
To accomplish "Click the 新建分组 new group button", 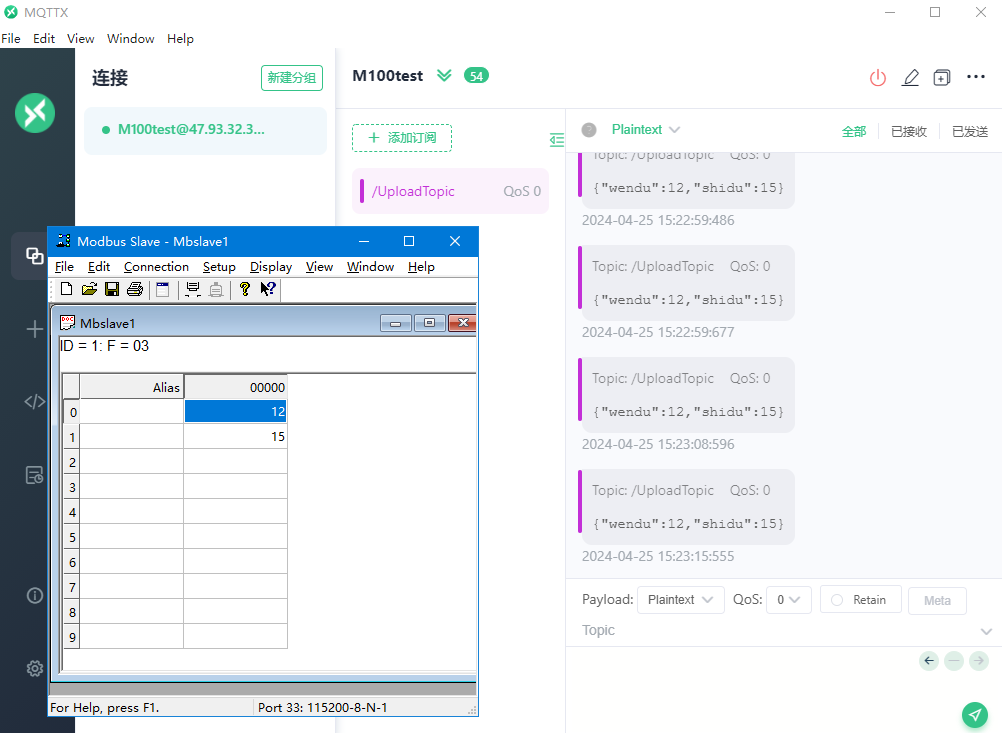I will coord(292,78).
